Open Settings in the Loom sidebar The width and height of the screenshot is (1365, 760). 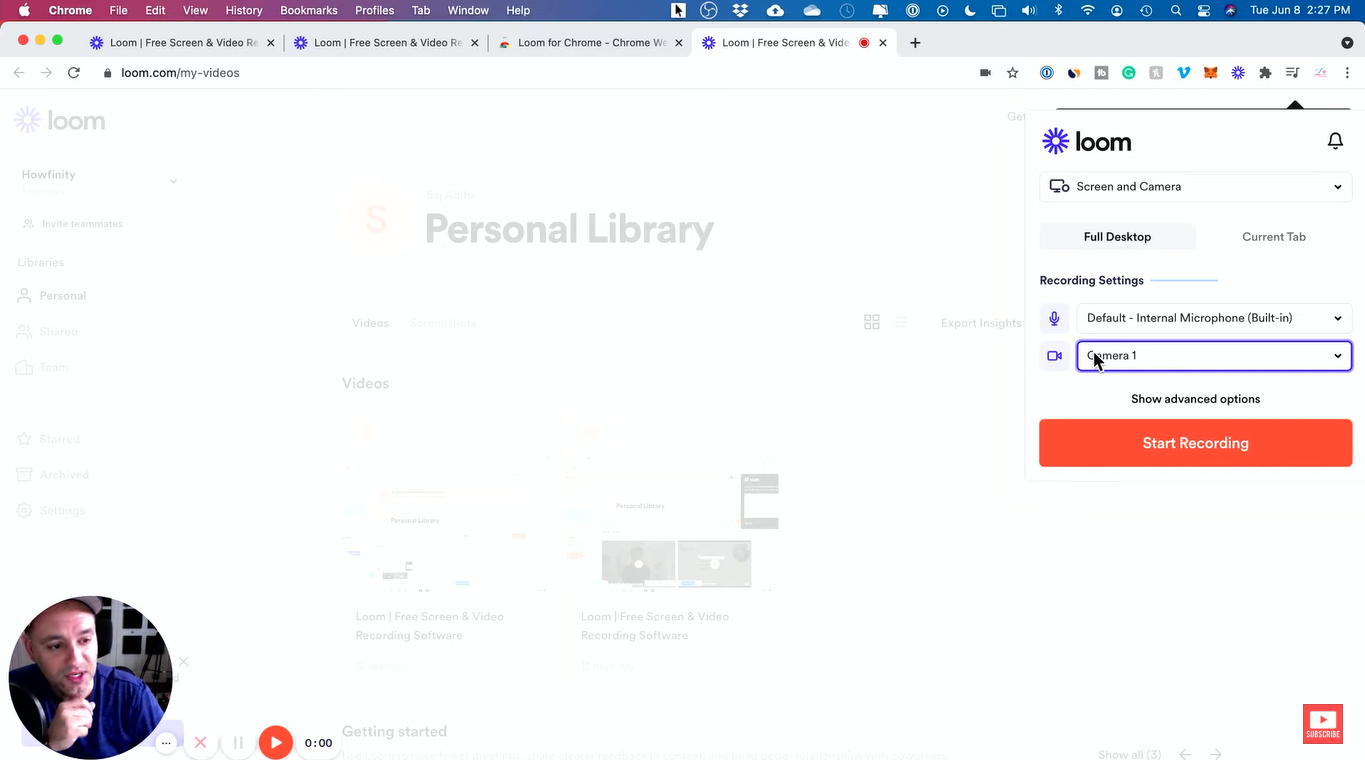(x=61, y=510)
